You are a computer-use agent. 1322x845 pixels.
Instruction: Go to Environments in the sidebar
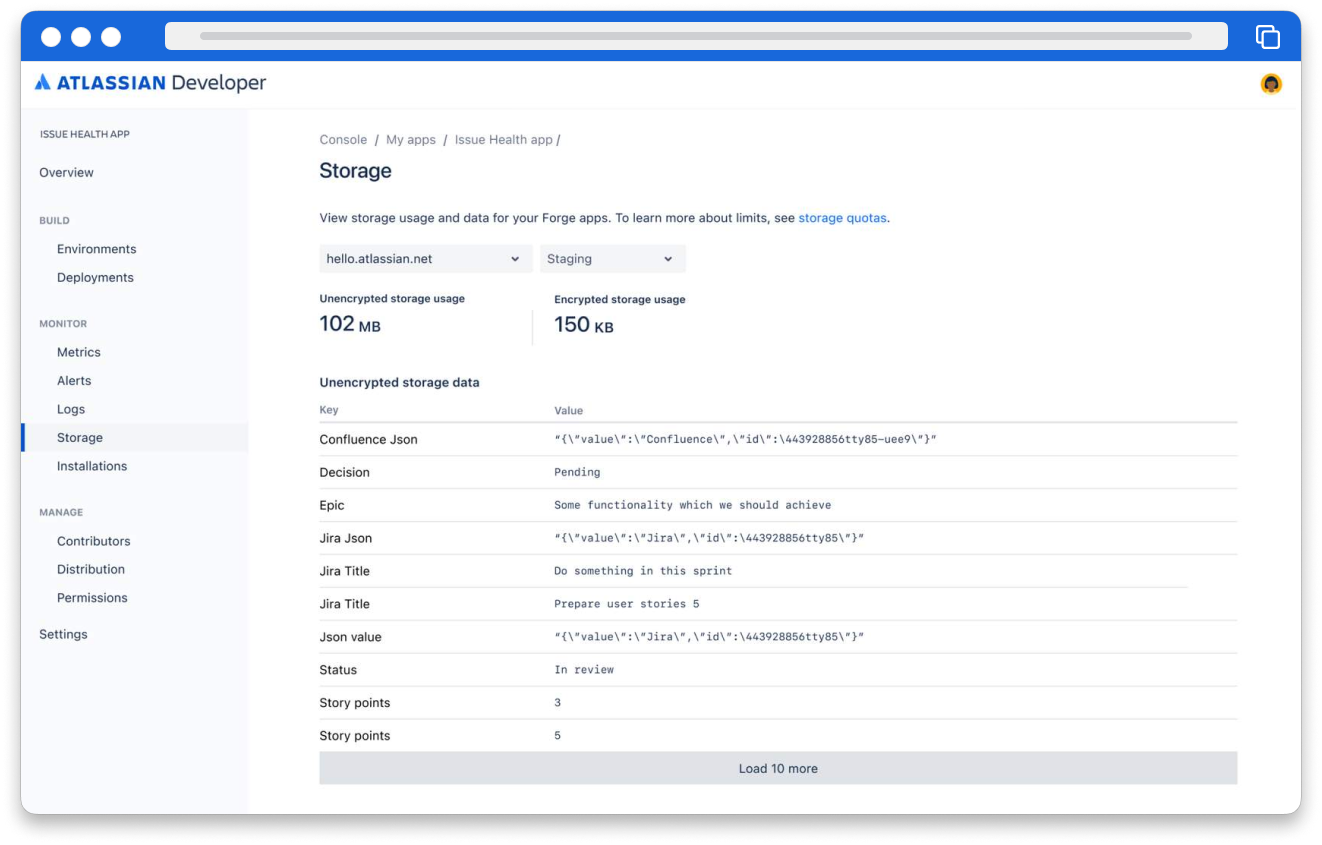click(x=96, y=249)
